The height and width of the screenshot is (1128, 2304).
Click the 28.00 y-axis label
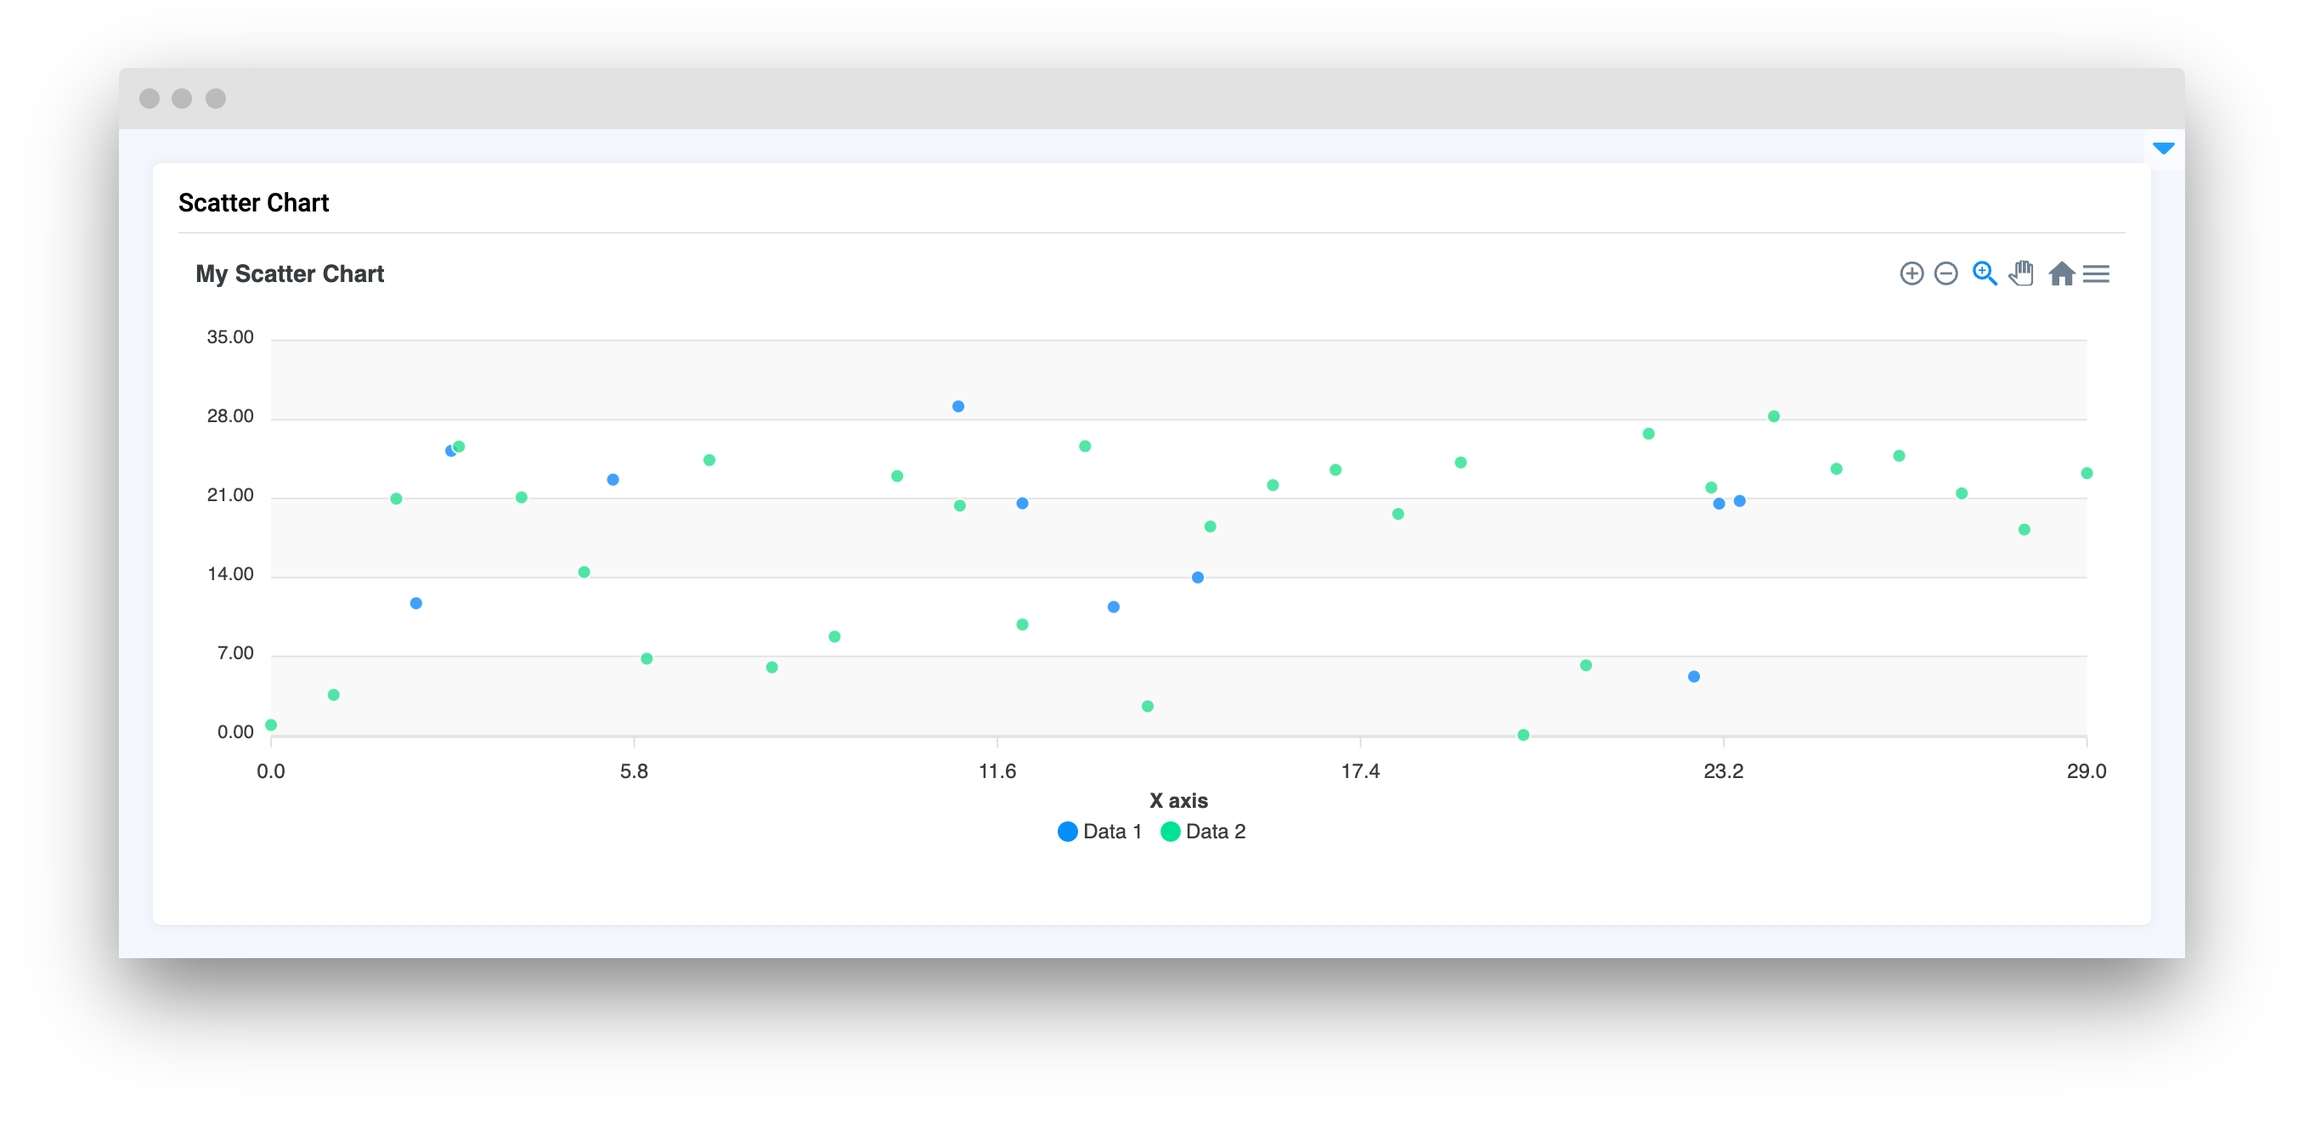tap(230, 416)
